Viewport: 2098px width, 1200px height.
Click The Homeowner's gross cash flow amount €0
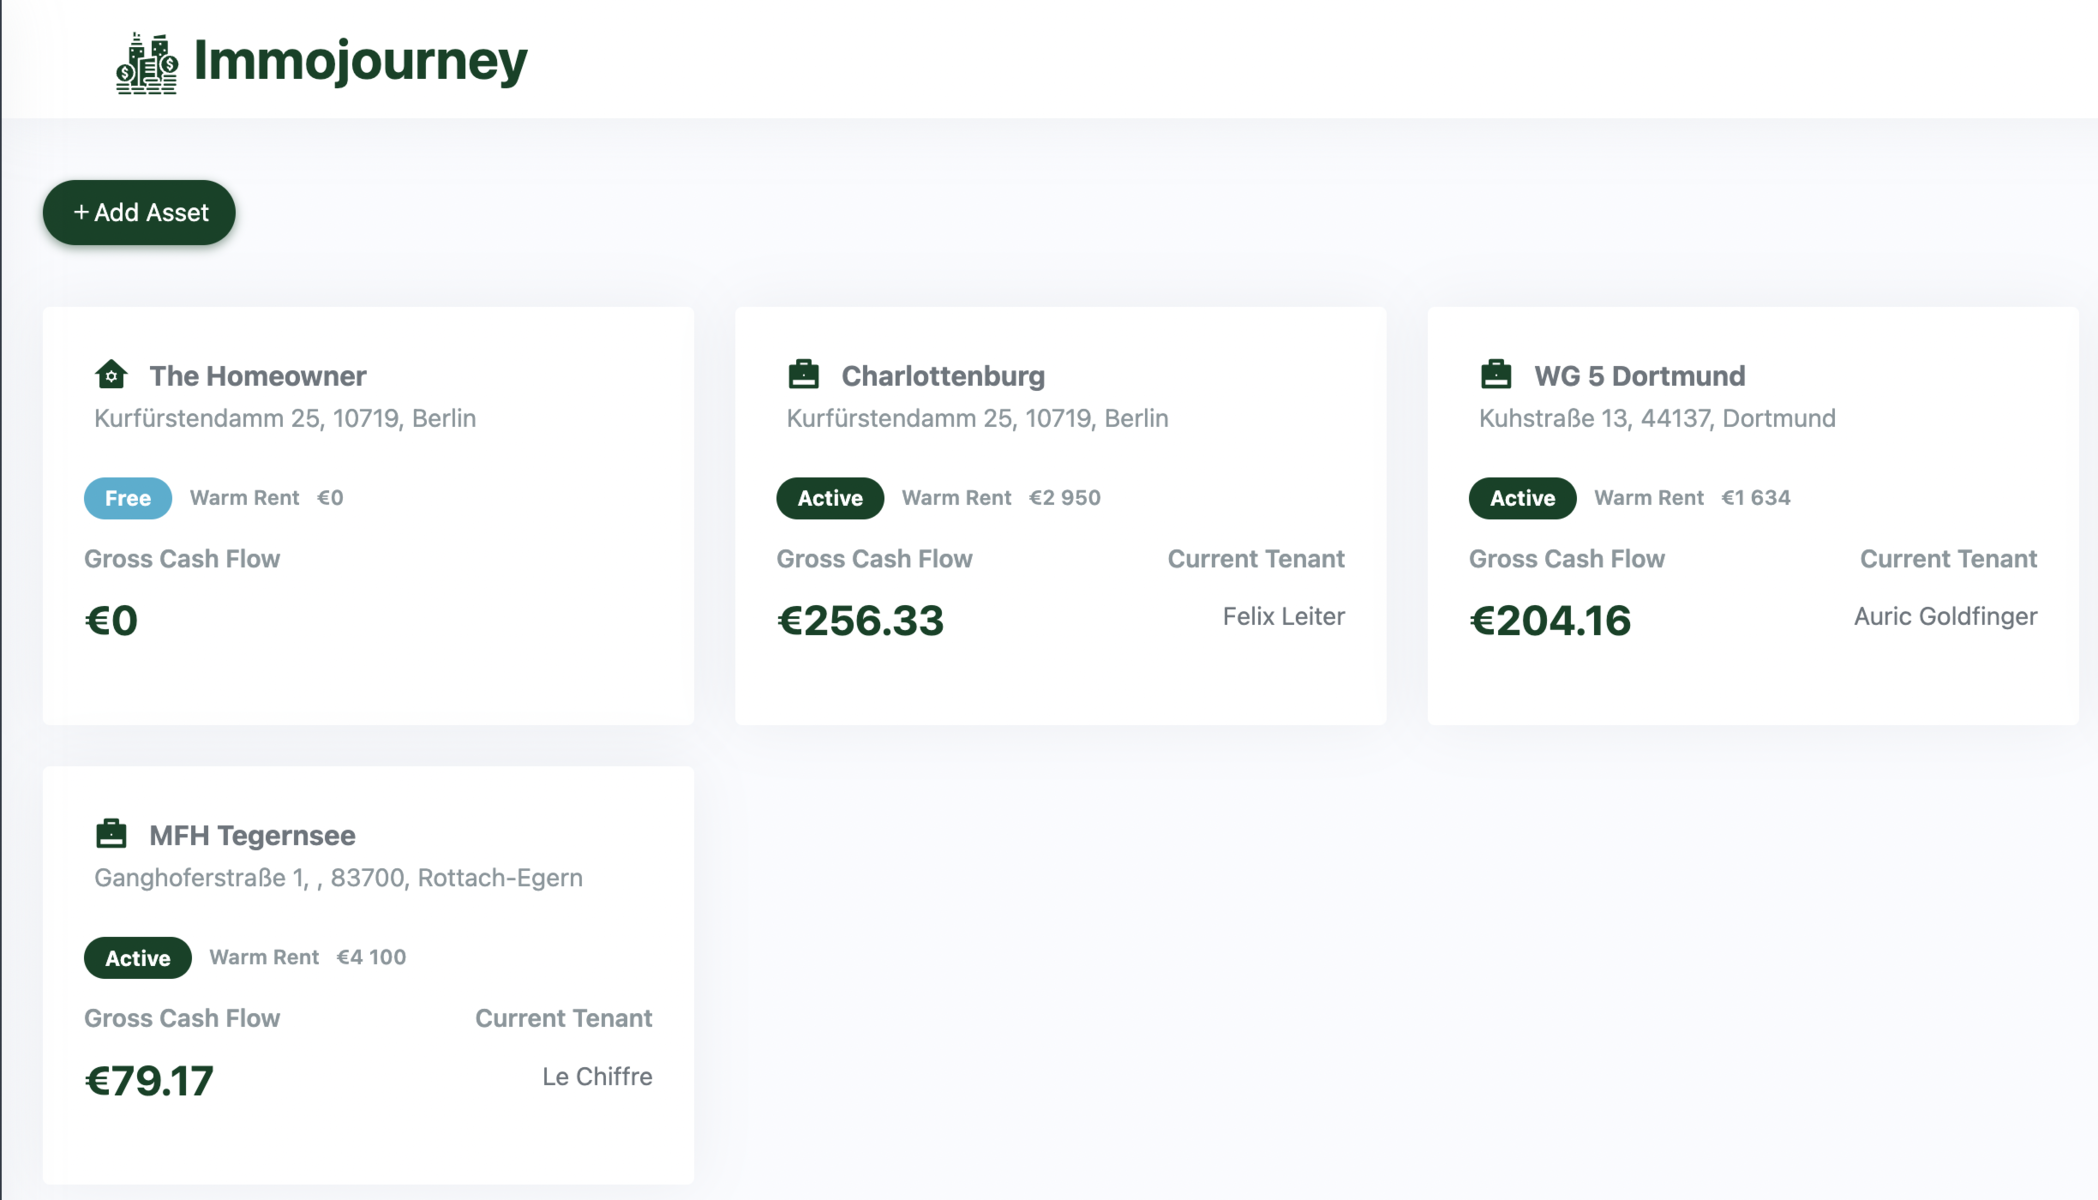point(111,621)
